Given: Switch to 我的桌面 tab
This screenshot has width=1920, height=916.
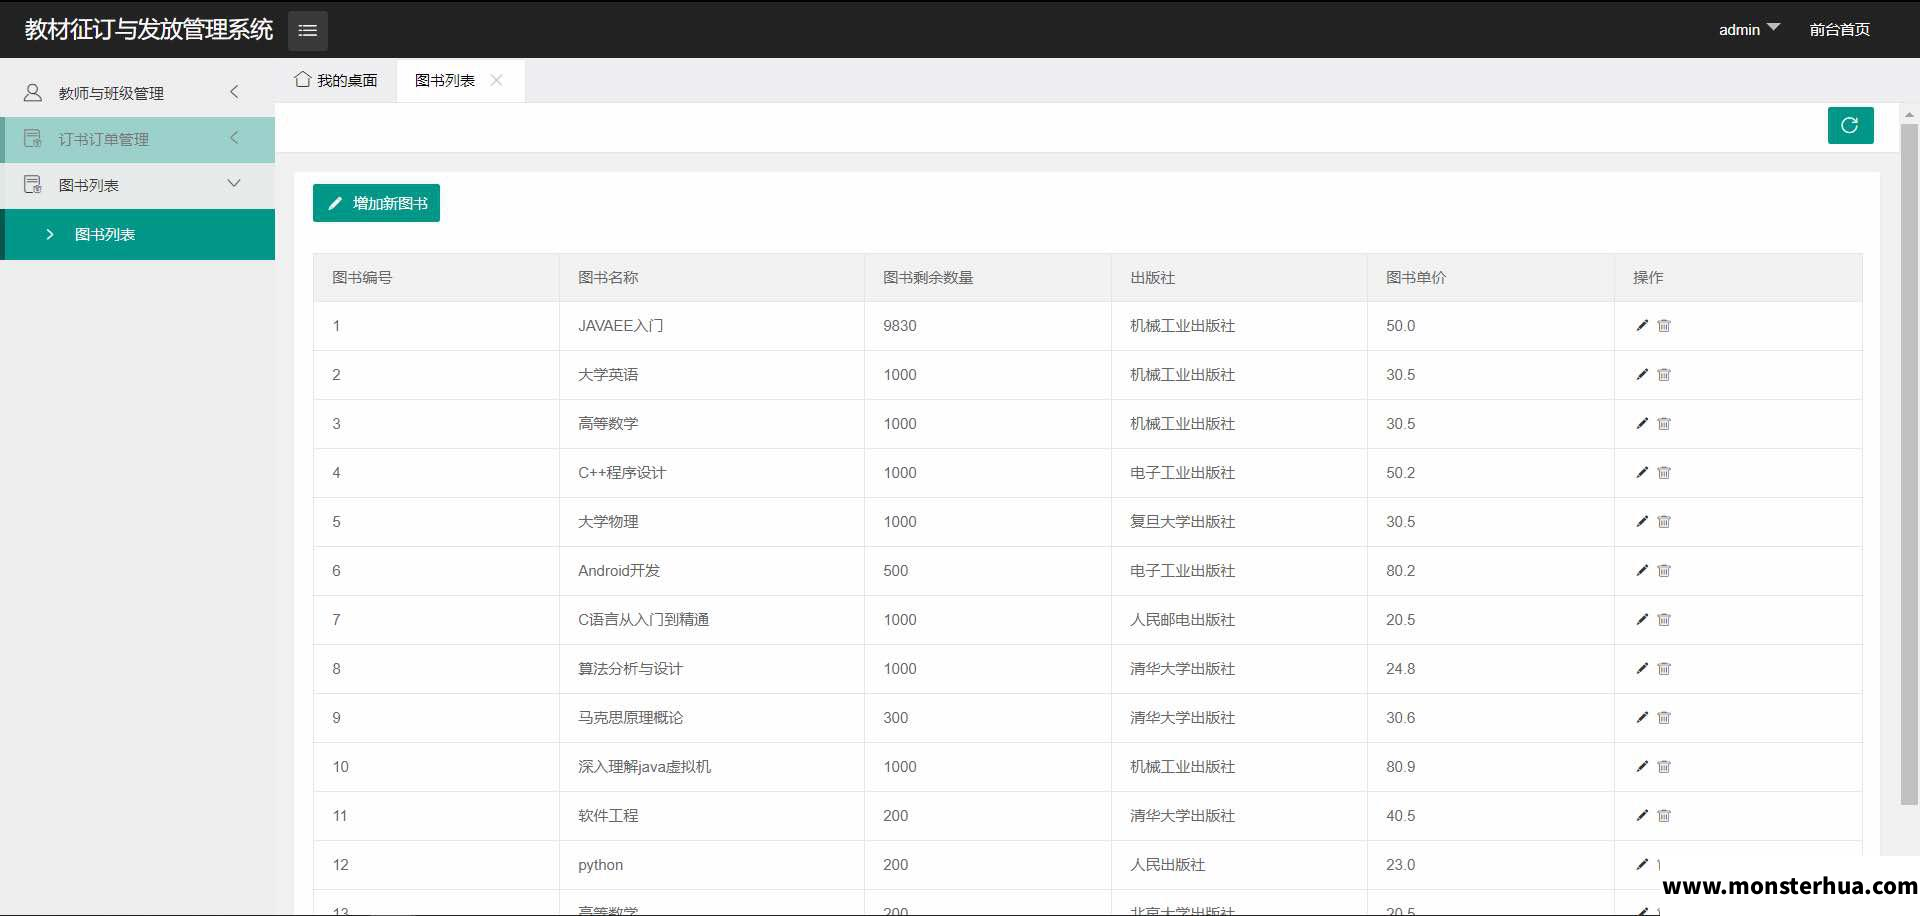Looking at the screenshot, I should click(336, 80).
